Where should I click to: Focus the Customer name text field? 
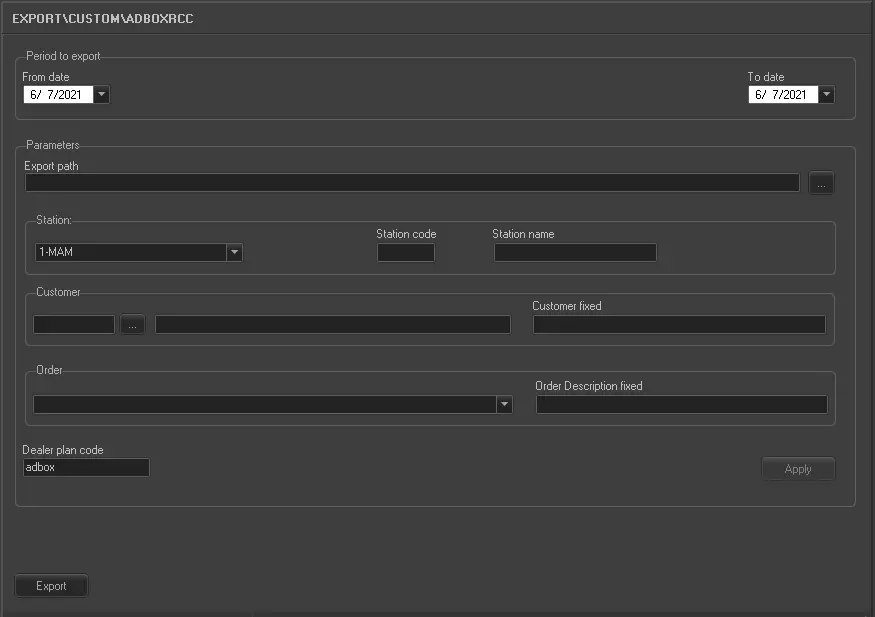coord(332,325)
